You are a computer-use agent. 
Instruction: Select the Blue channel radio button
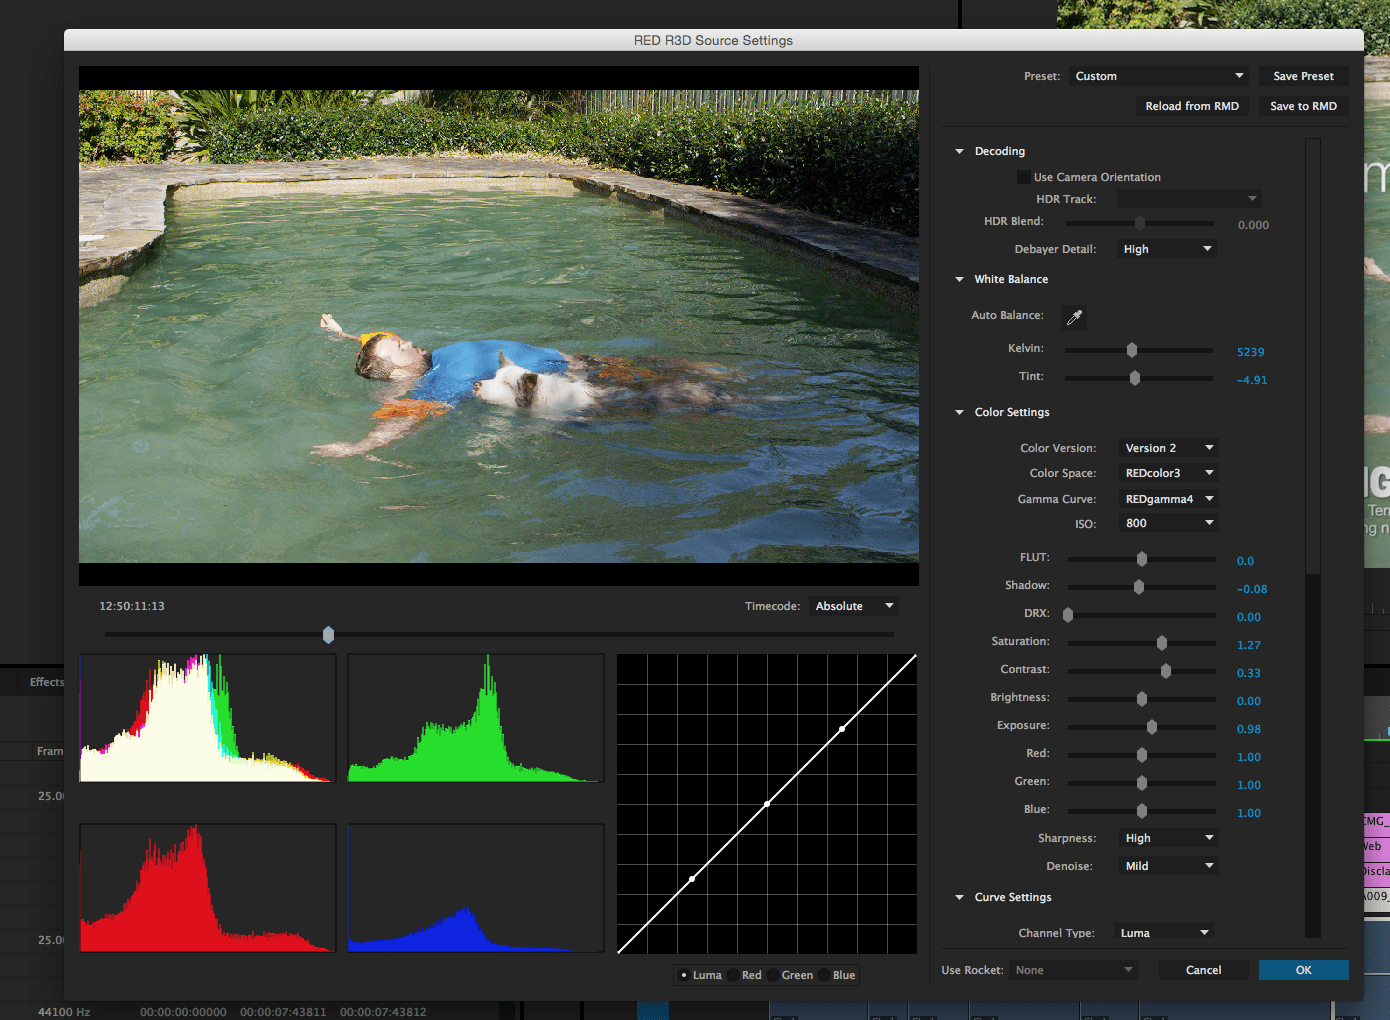tap(824, 975)
